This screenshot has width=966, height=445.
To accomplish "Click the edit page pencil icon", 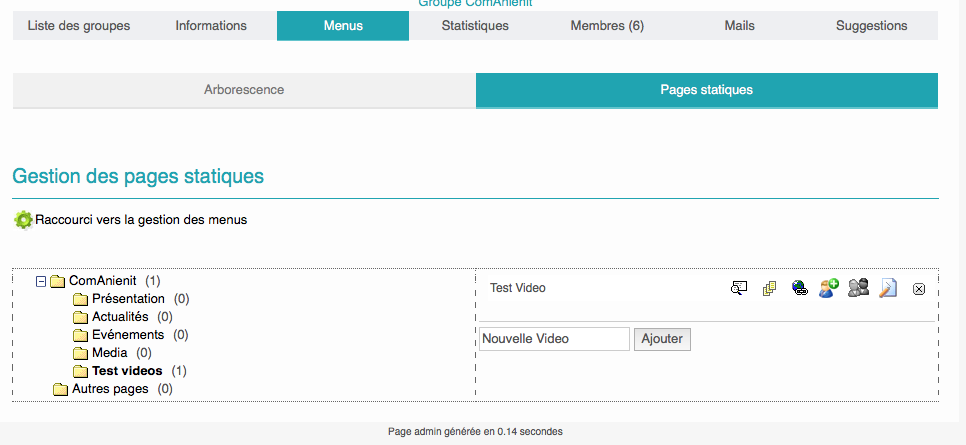I will click(888, 288).
